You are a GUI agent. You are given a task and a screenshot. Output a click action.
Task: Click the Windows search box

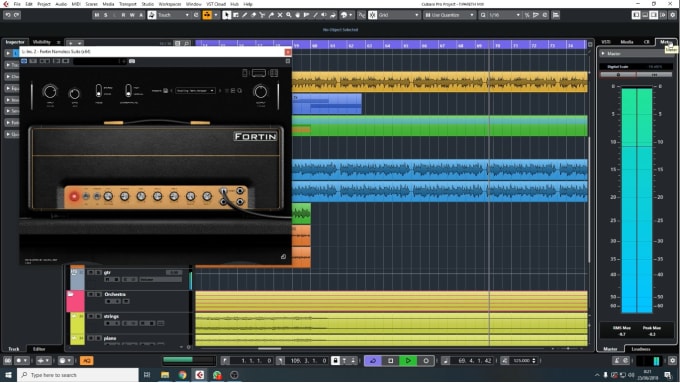(78, 375)
